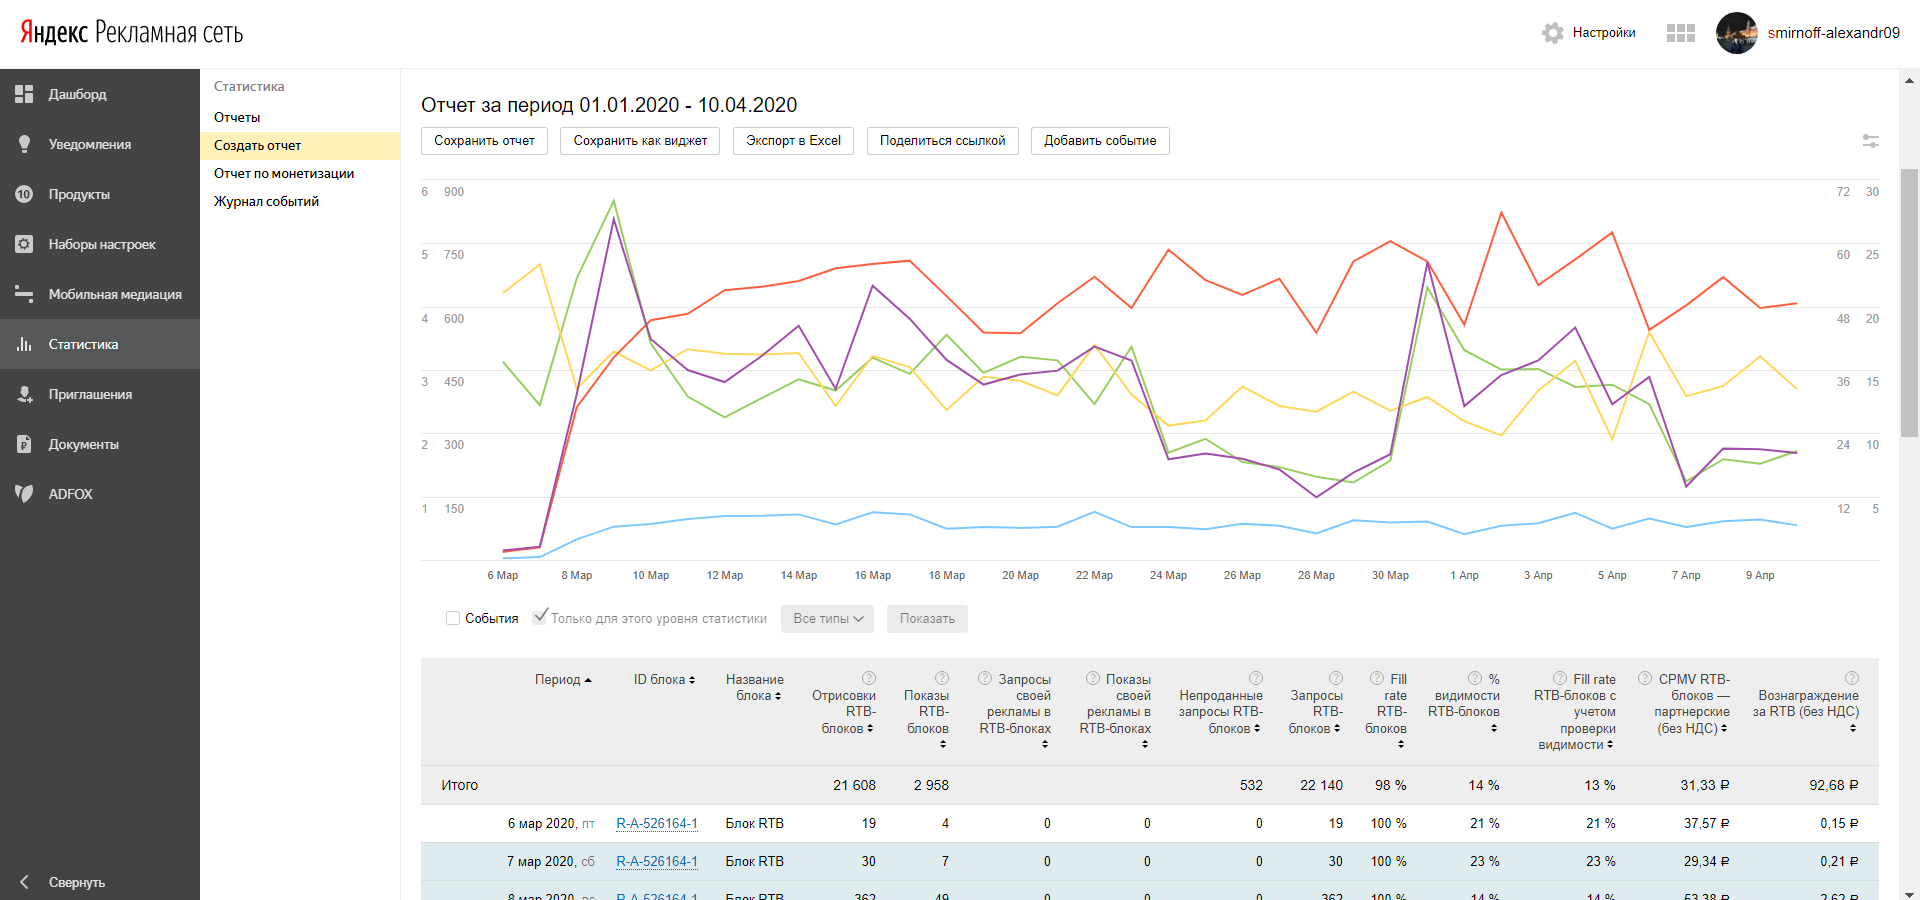Click the Mobile mediation icon
This screenshot has height=900, width=1920.
pyautogui.click(x=24, y=294)
